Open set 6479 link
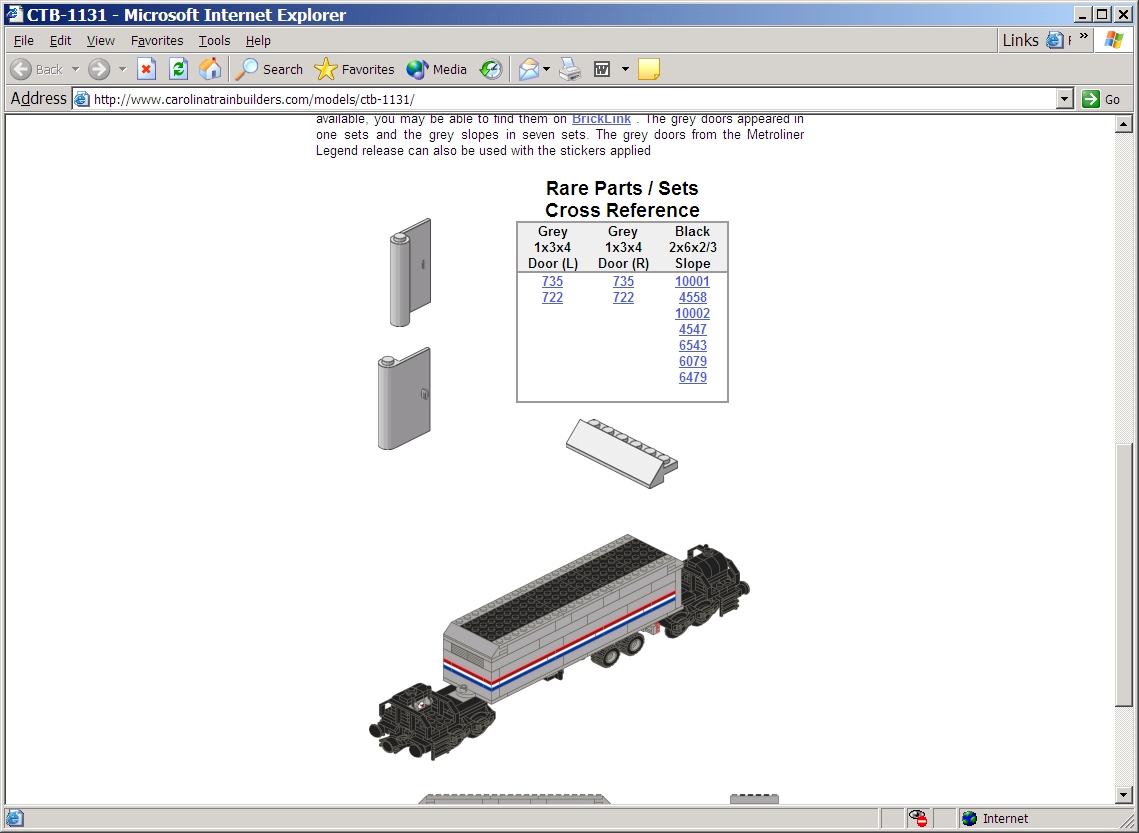Viewport: 1139px width, 833px height. [x=692, y=377]
